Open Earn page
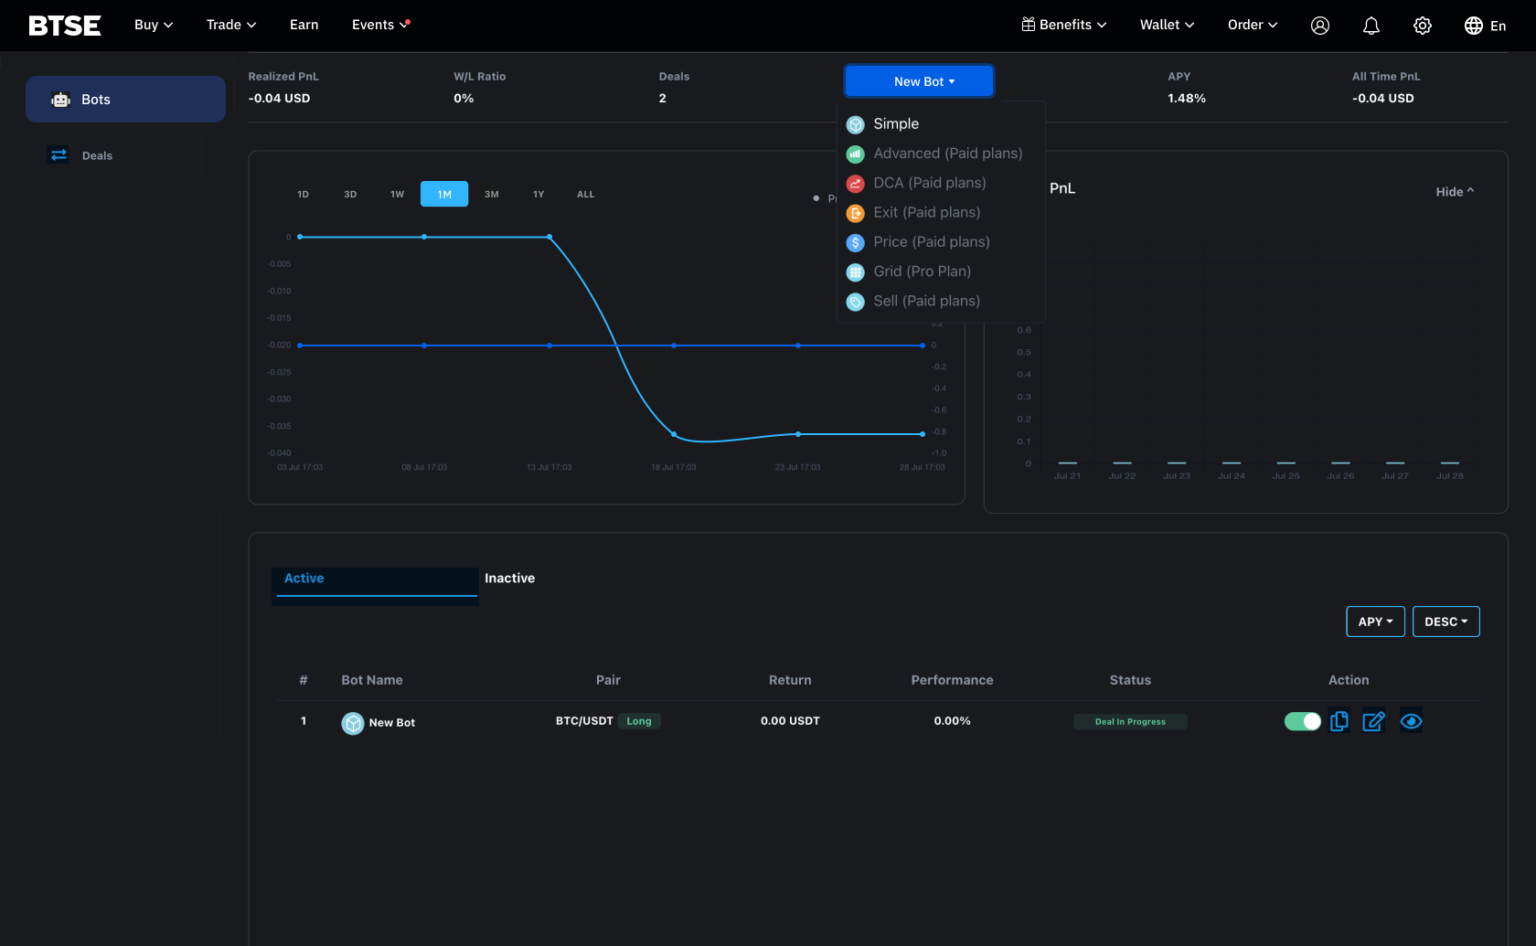The width and height of the screenshot is (1536, 946). point(304,25)
